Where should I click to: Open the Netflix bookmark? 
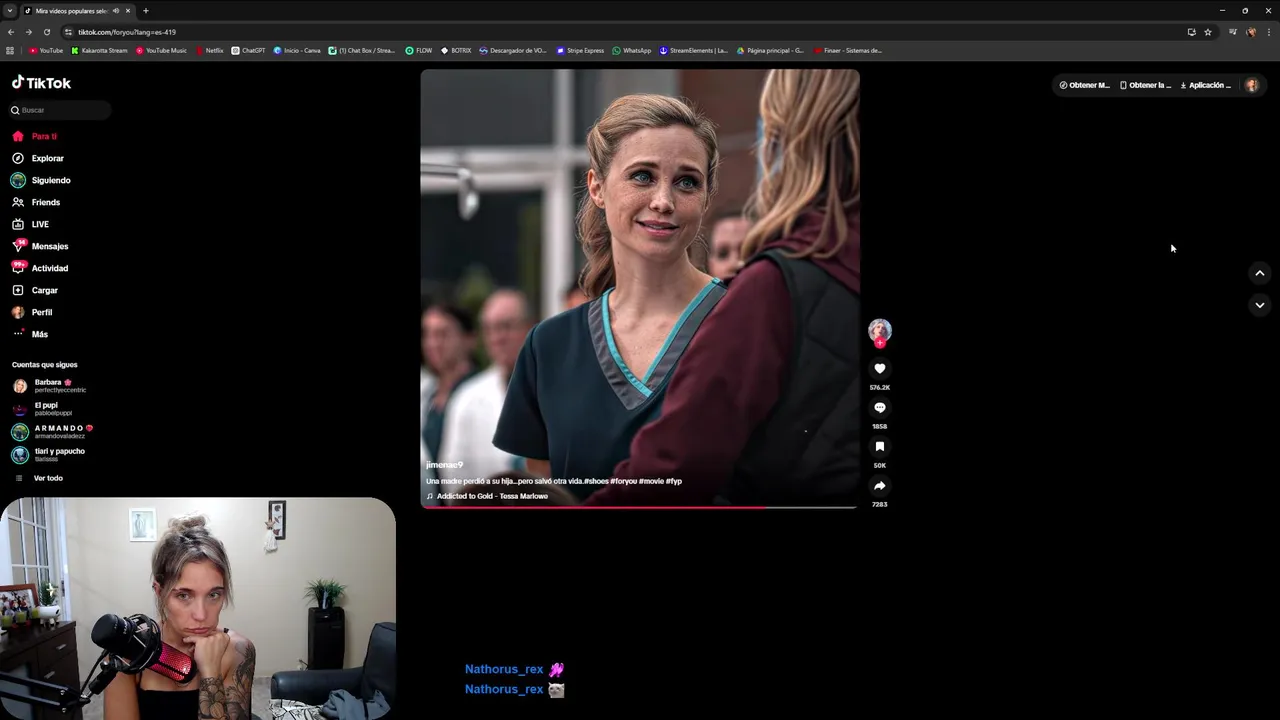pyautogui.click(x=210, y=51)
